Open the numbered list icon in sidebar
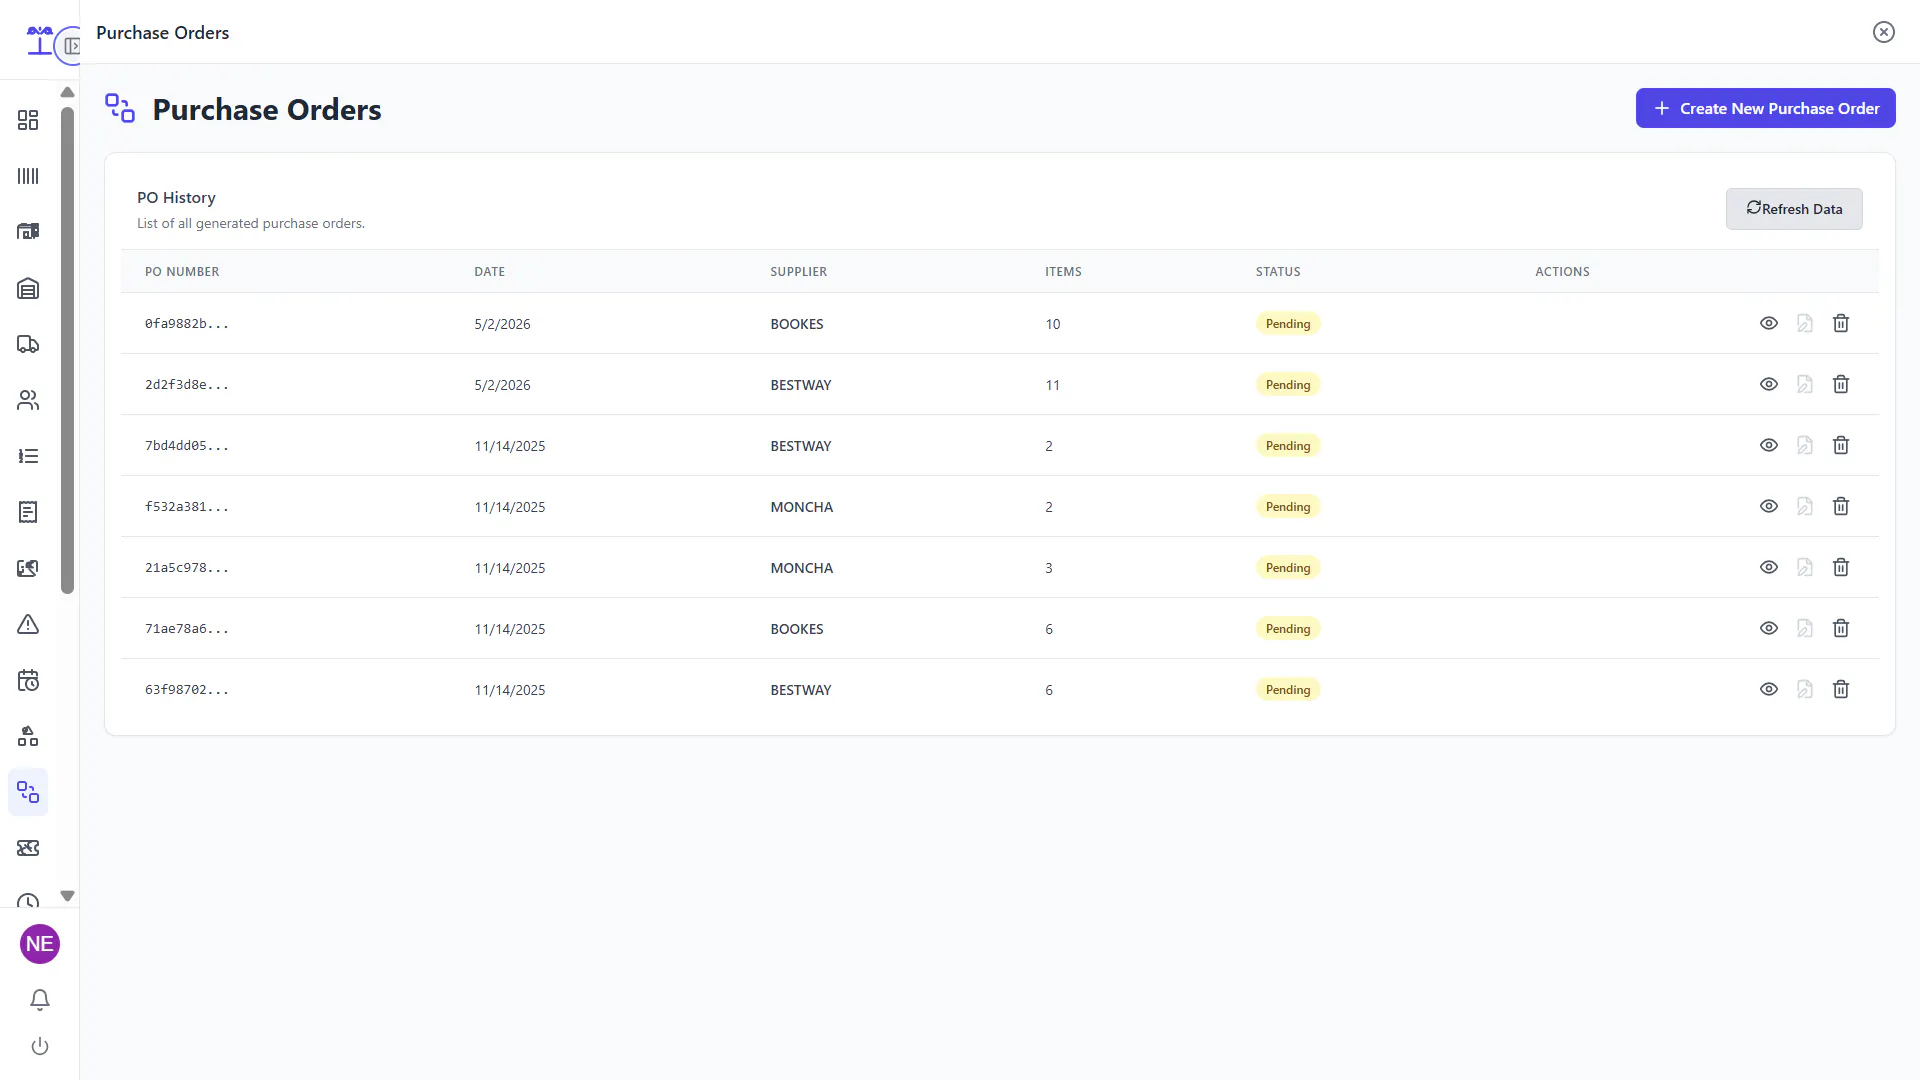The image size is (1920, 1080). 28,456
